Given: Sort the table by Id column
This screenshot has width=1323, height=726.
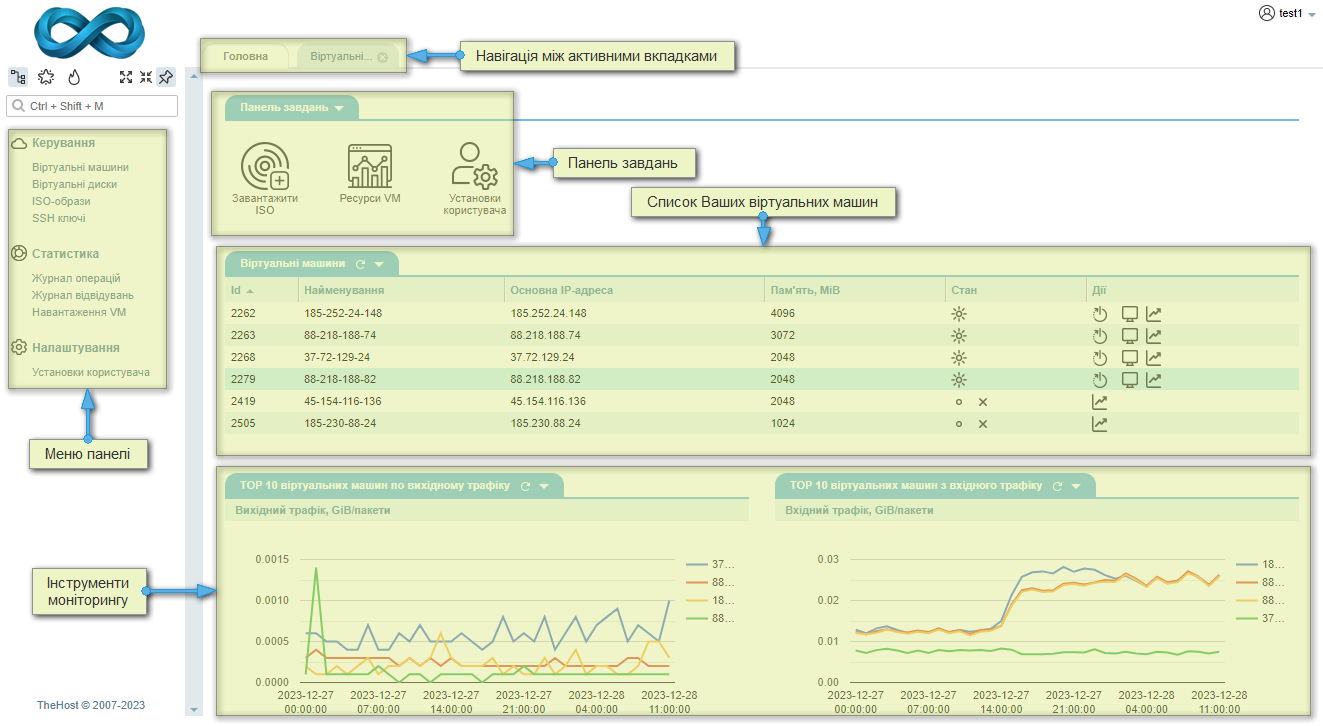Looking at the screenshot, I should (236, 290).
